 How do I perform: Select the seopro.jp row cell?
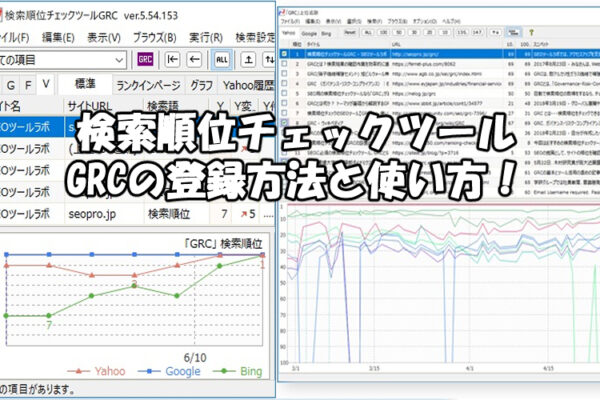104,214
